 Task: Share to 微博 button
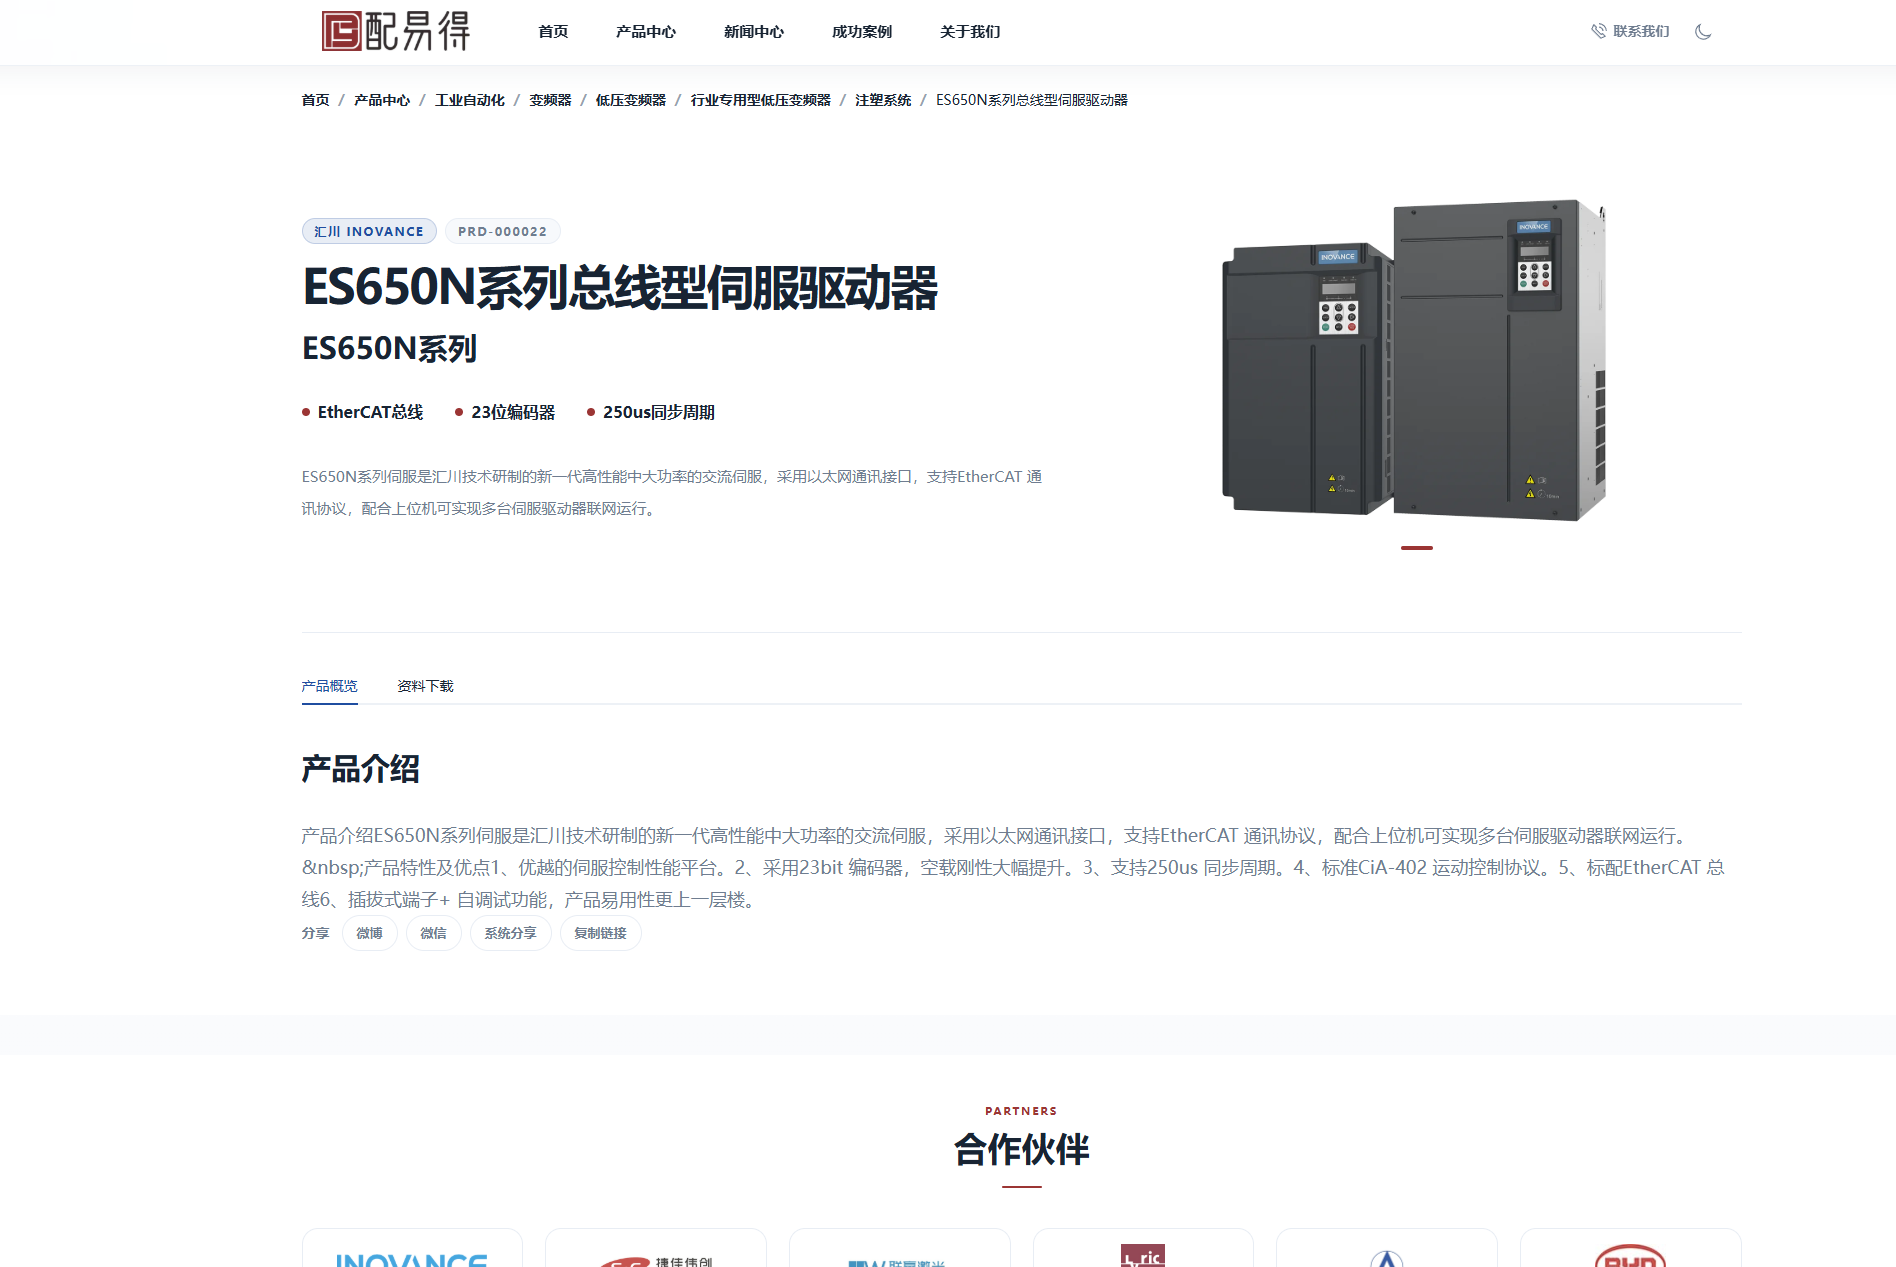coord(370,933)
